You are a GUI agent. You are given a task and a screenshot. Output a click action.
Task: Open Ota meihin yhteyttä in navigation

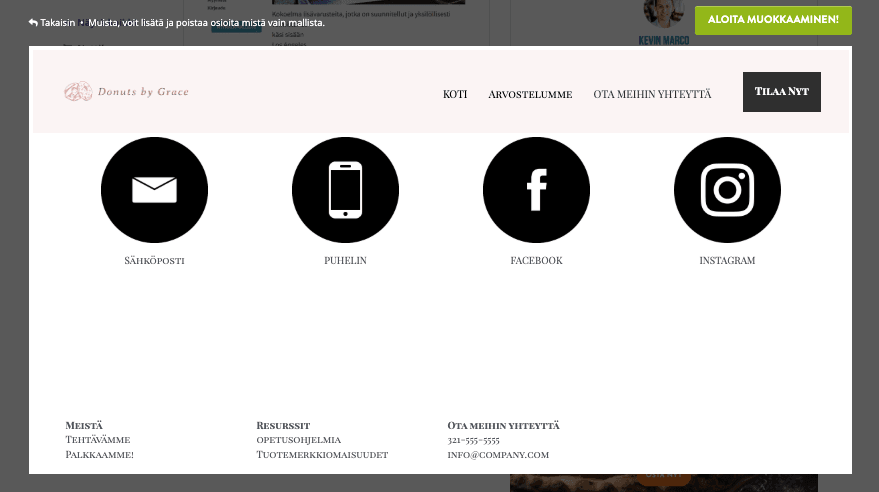(652, 94)
